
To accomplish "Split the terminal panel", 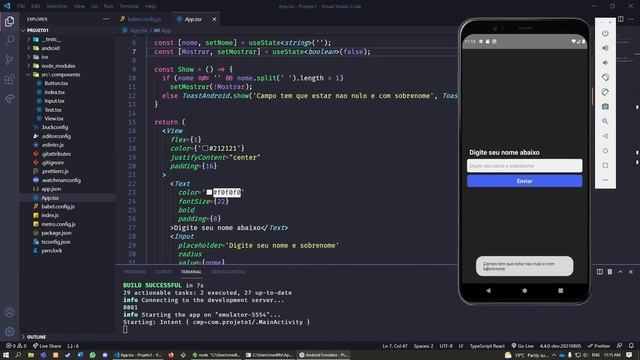I will point(600,272).
